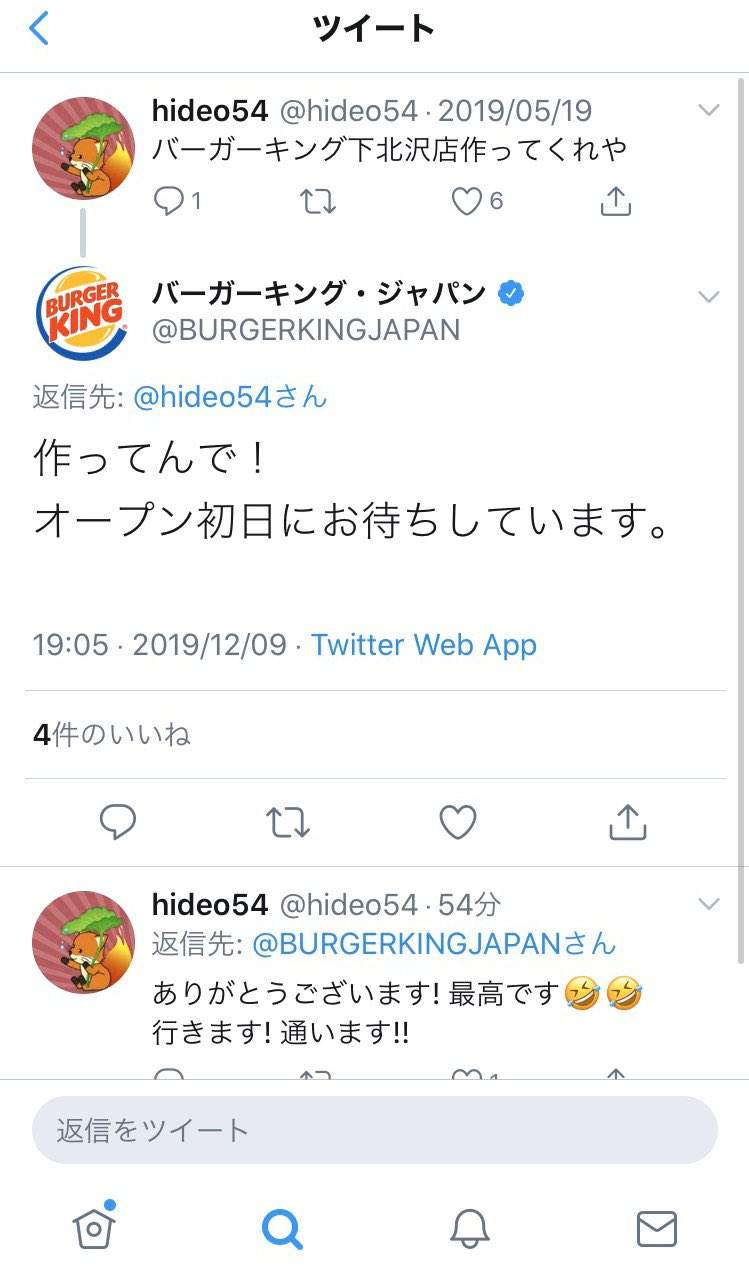Tap the back arrow in the header
749x1278 pixels.
tap(39, 29)
